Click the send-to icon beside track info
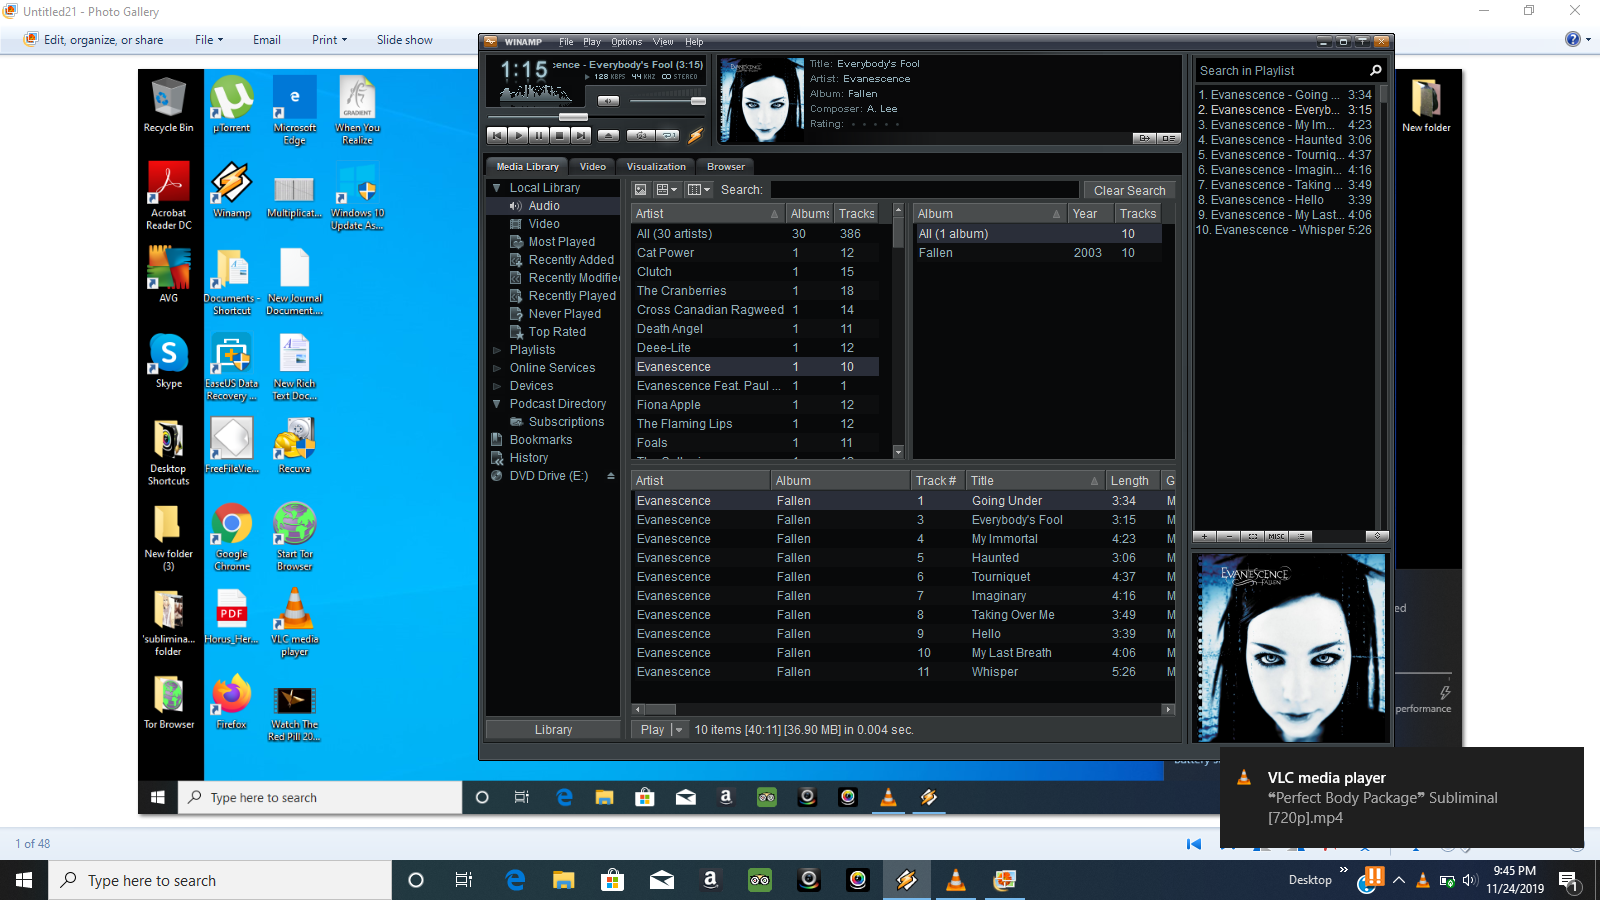Screen dimensions: 1600x900 pyautogui.click(x=1145, y=138)
